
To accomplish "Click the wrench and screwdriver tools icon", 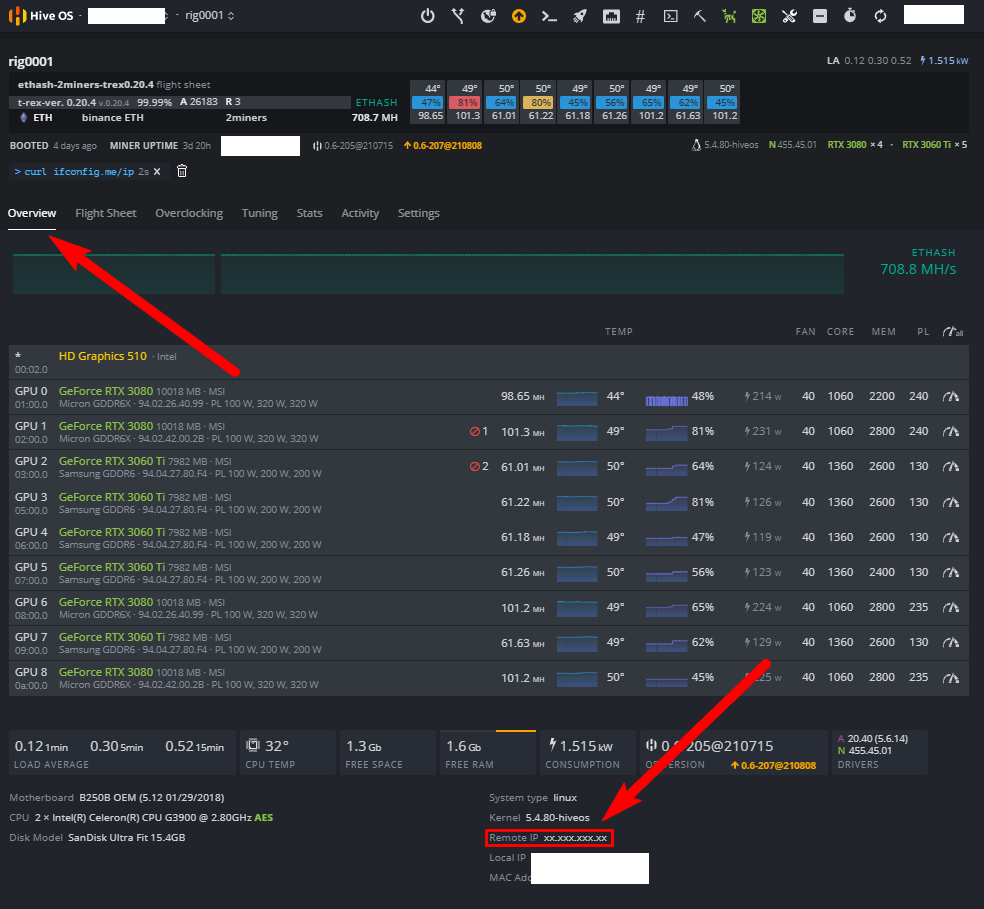I will click(789, 16).
